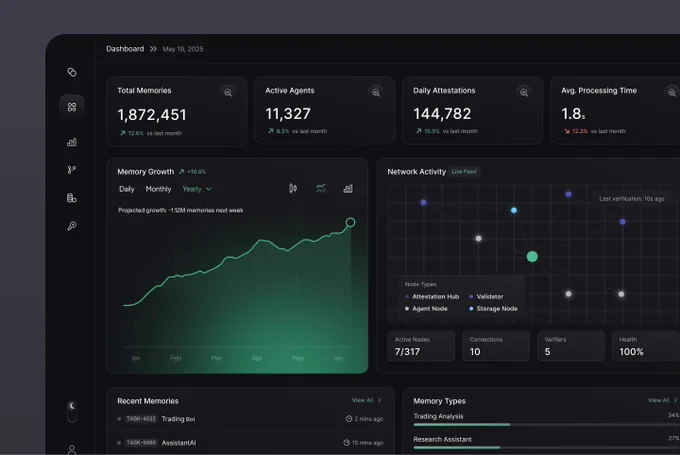Open the TASK-4532 Trading Bot row

(x=250, y=419)
